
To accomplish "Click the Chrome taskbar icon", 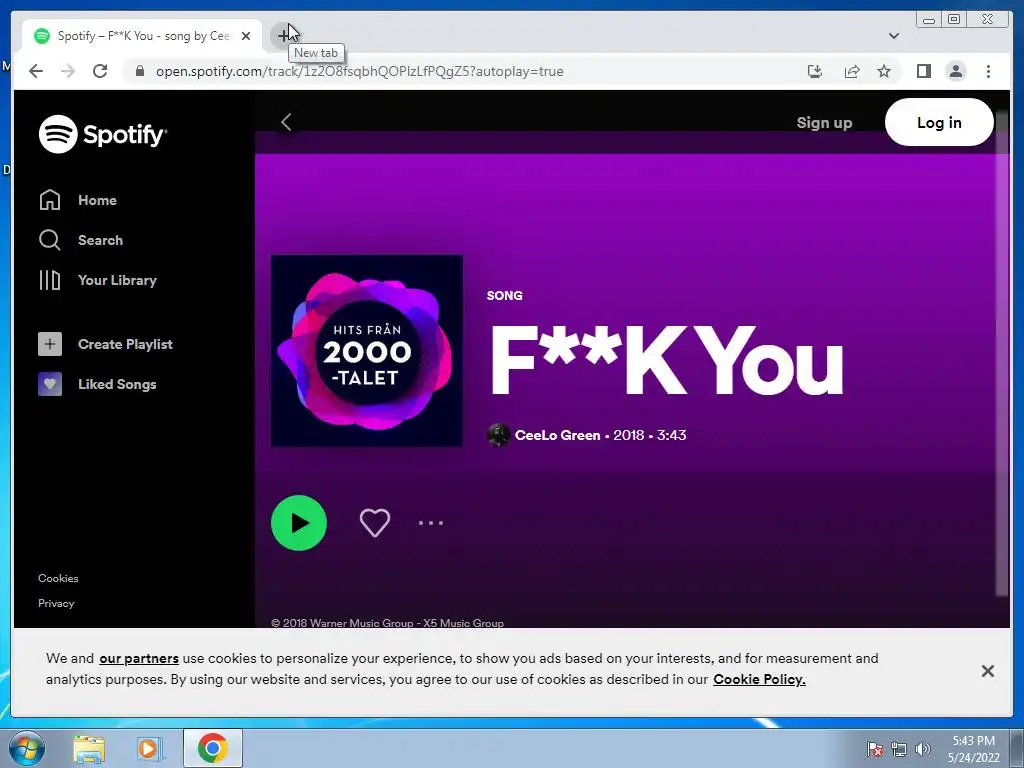I will pyautogui.click(x=213, y=748).
